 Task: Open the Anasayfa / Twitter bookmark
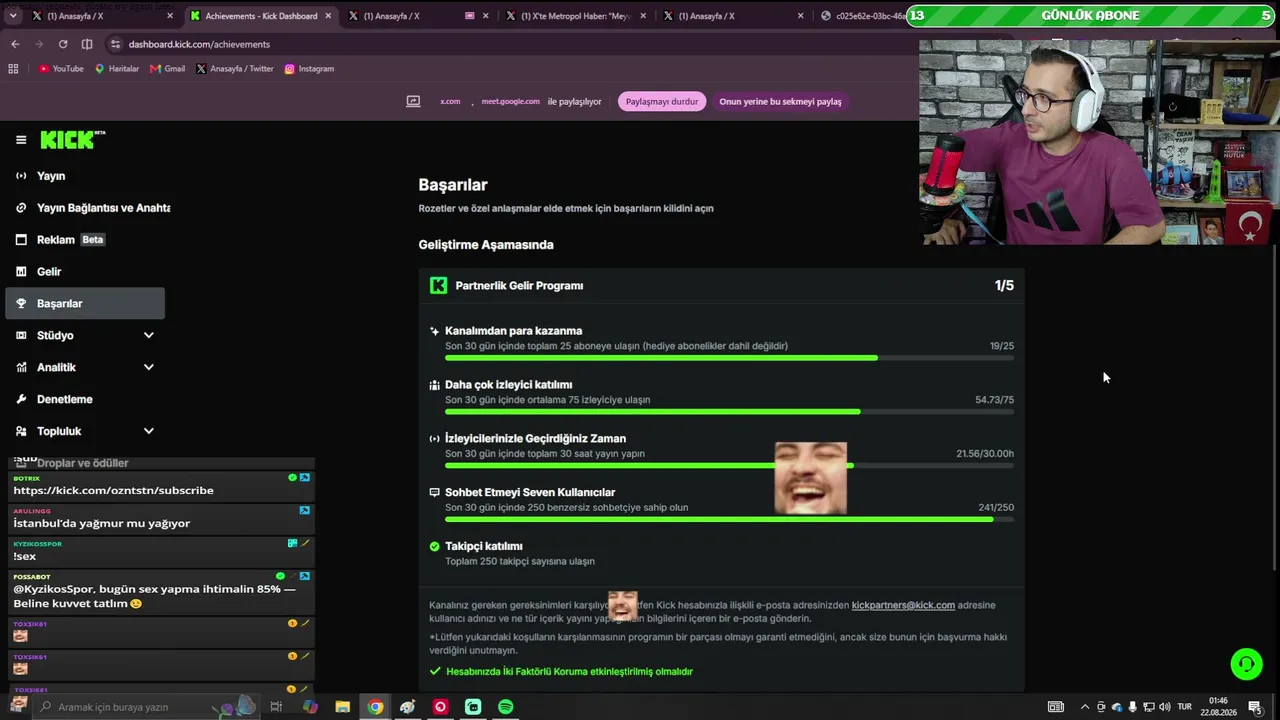coord(235,69)
